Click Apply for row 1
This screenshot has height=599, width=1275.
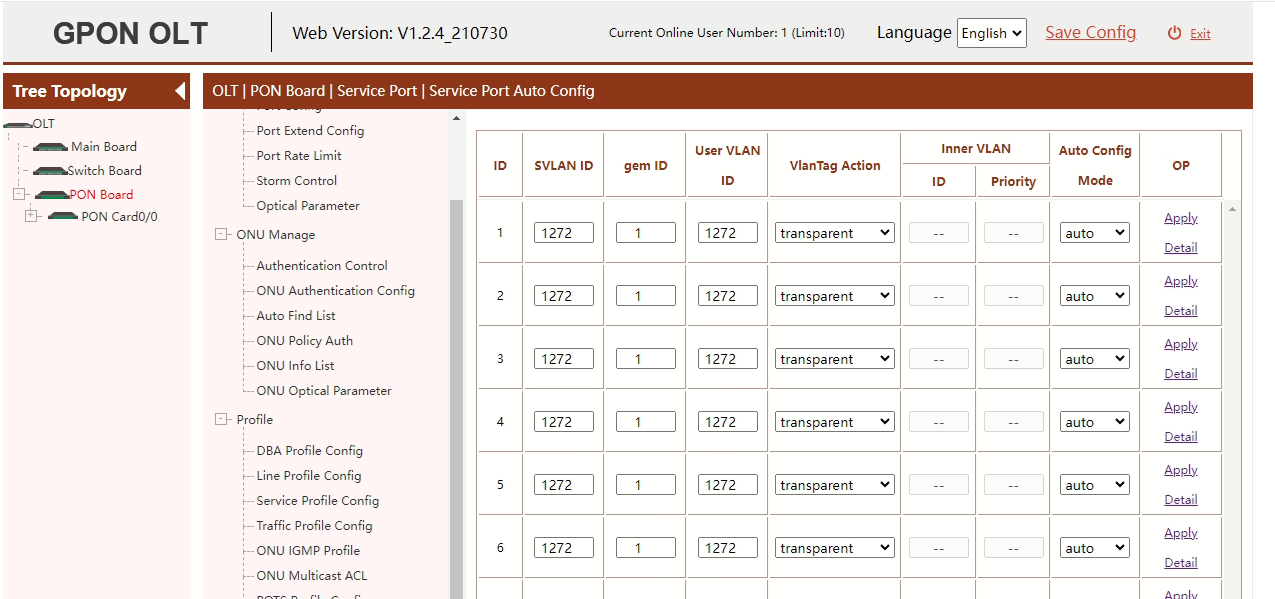(x=1181, y=218)
